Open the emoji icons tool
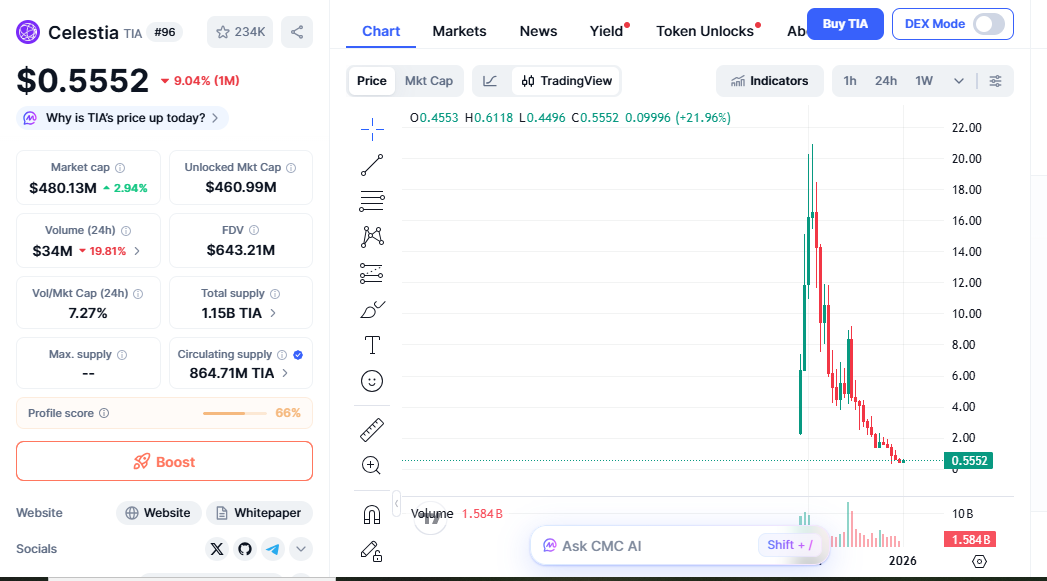This screenshot has height=581, width=1047. pos(372,381)
